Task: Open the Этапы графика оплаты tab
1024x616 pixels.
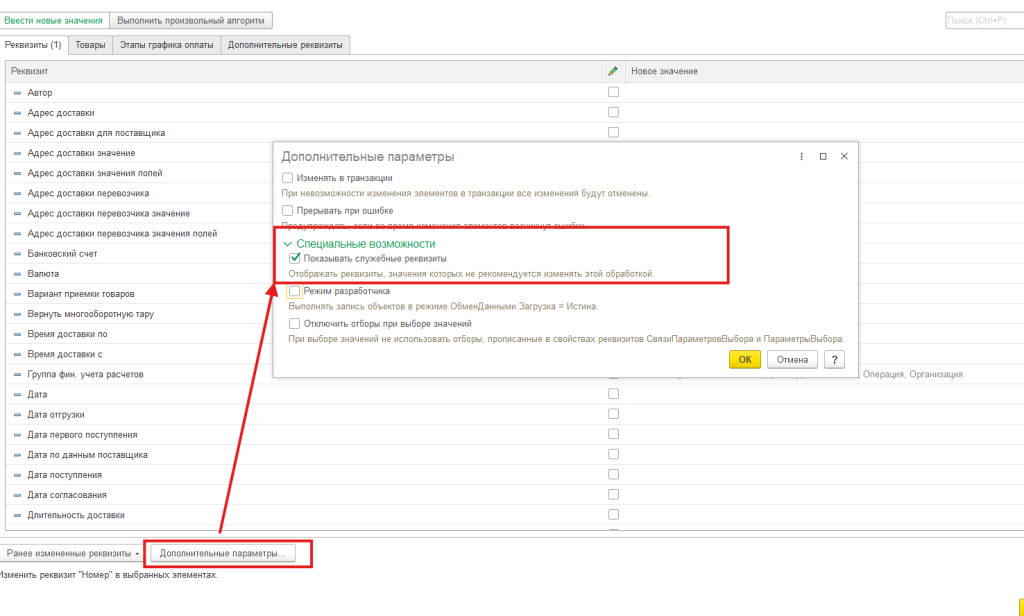Action: coord(166,45)
